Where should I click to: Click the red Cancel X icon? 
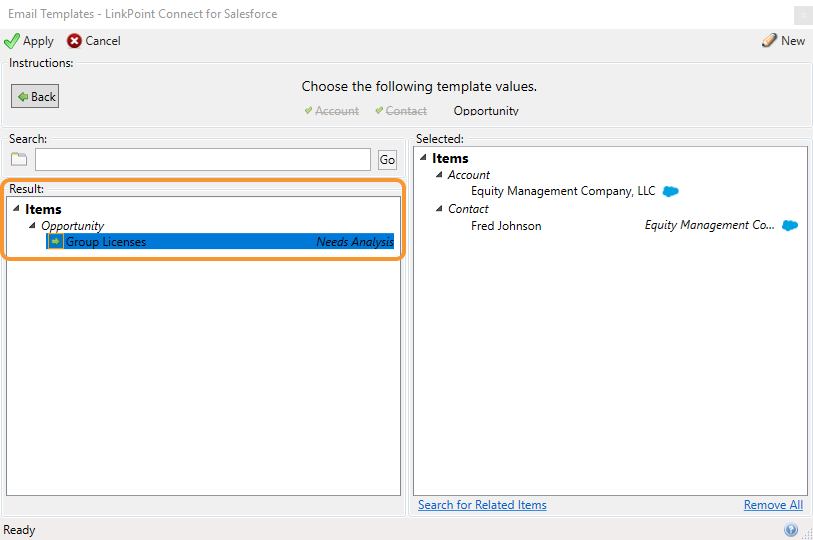(74, 40)
